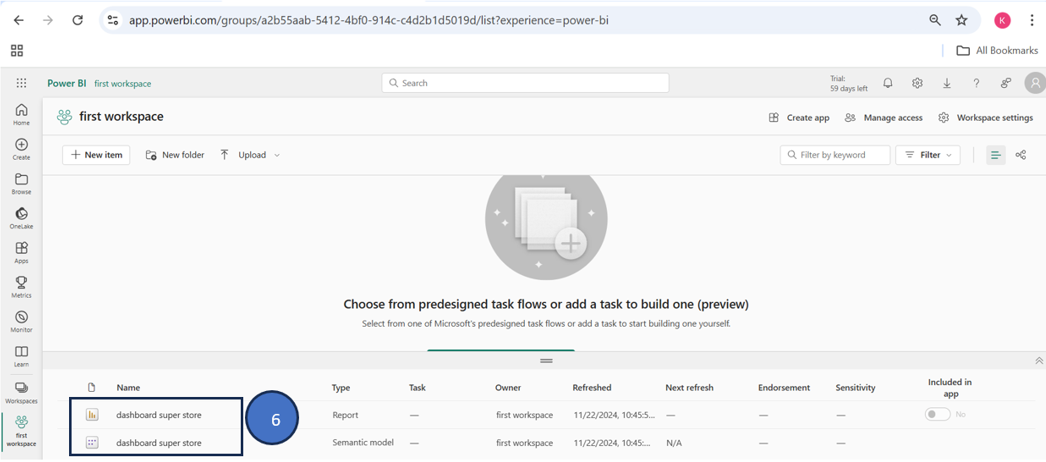
Task: Click the app launcher grid icon
Action: (x=21, y=84)
